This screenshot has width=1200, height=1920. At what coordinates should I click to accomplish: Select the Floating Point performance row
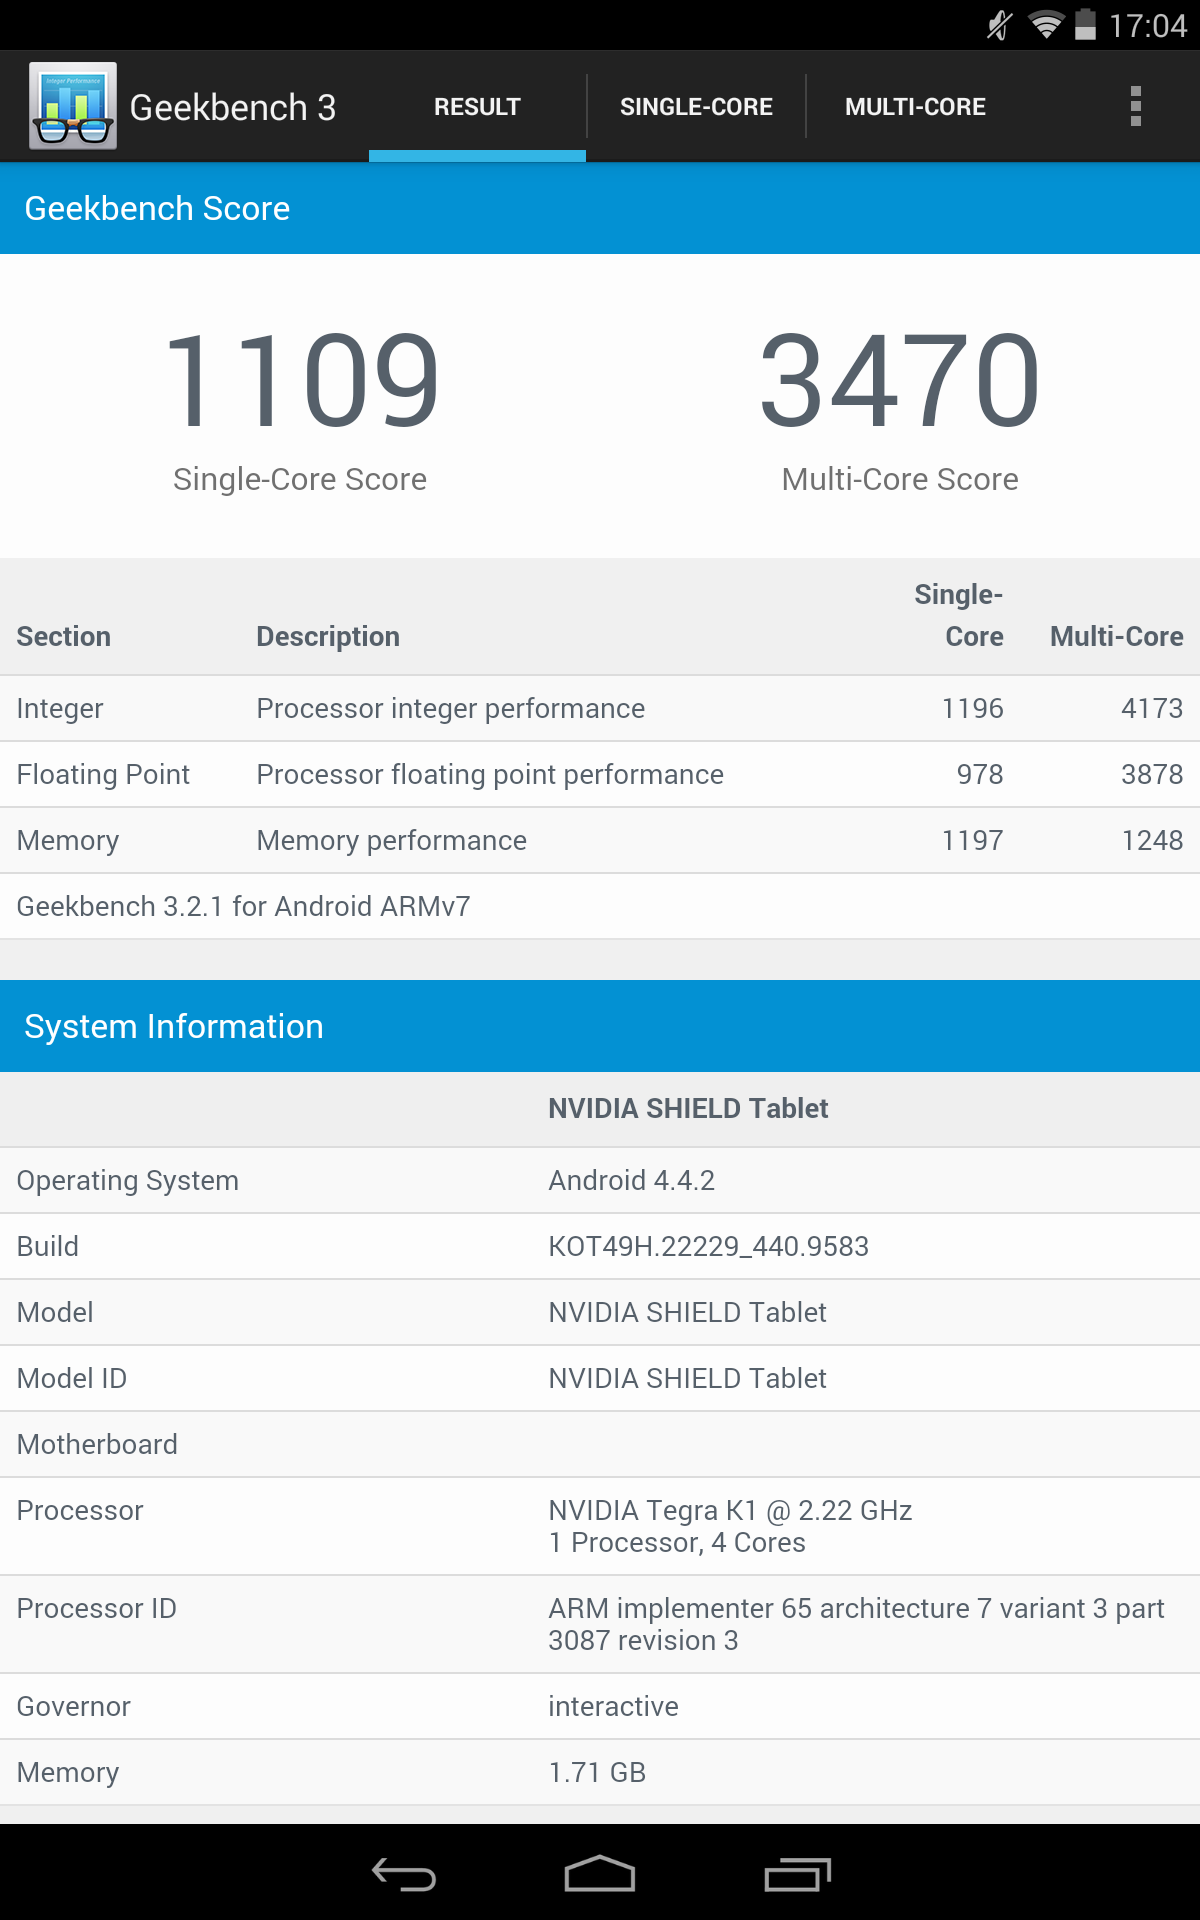(x=600, y=774)
